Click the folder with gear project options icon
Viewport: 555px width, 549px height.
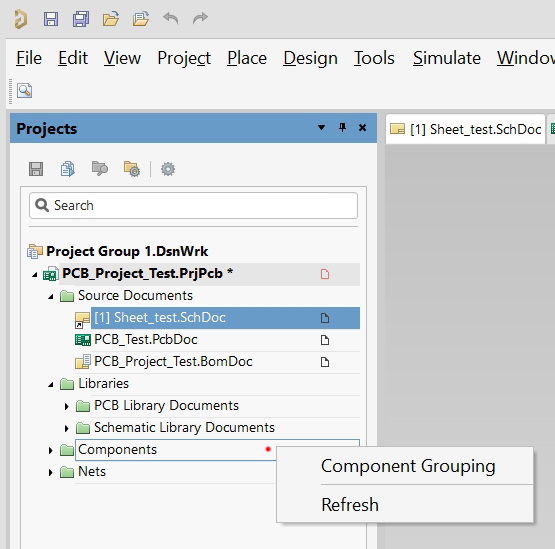pyautogui.click(x=132, y=169)
